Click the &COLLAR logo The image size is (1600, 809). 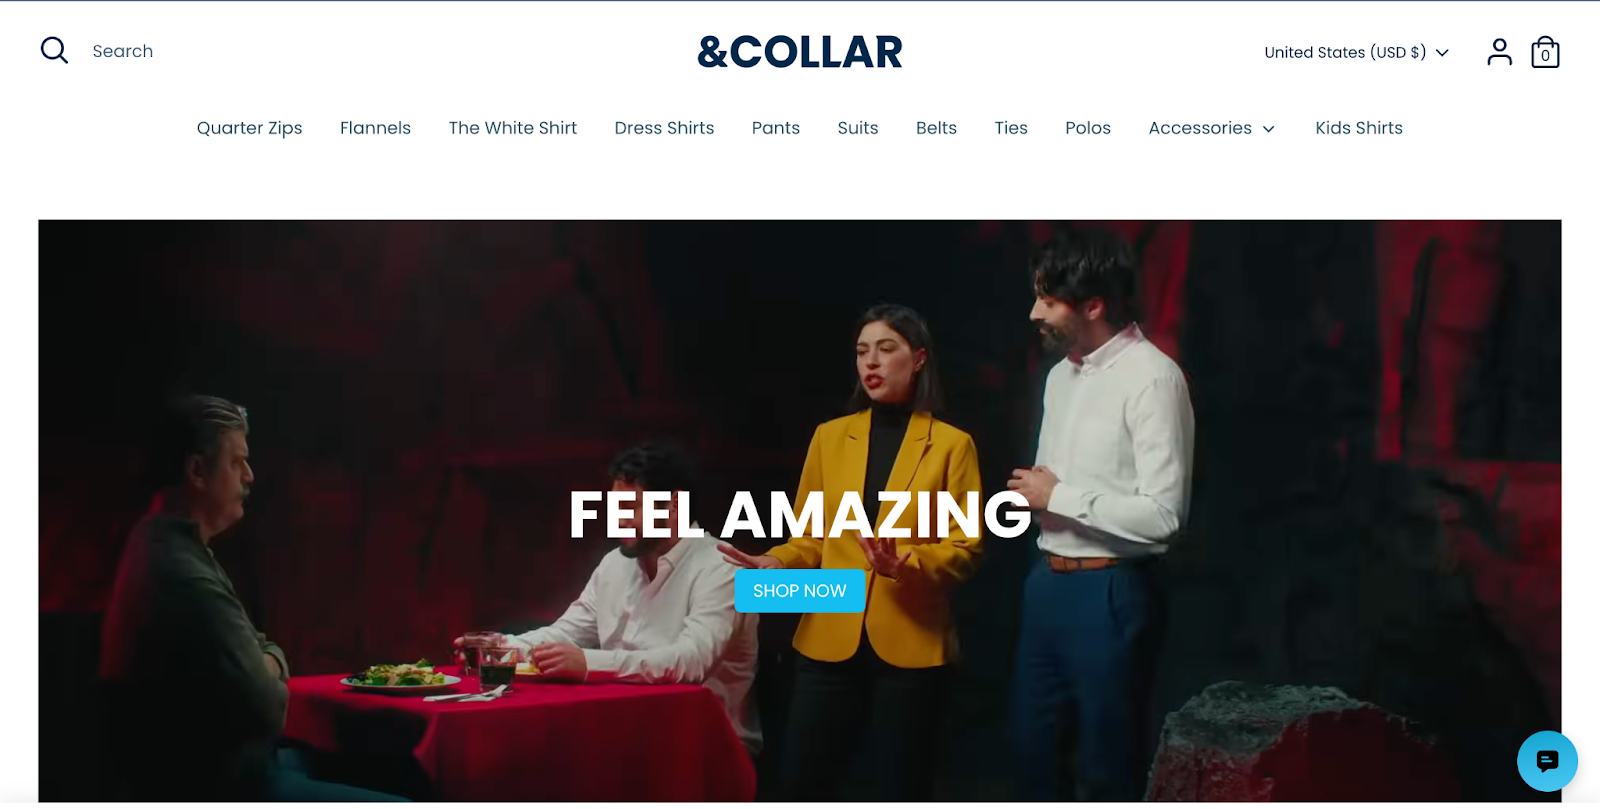(x=800, y=52)
